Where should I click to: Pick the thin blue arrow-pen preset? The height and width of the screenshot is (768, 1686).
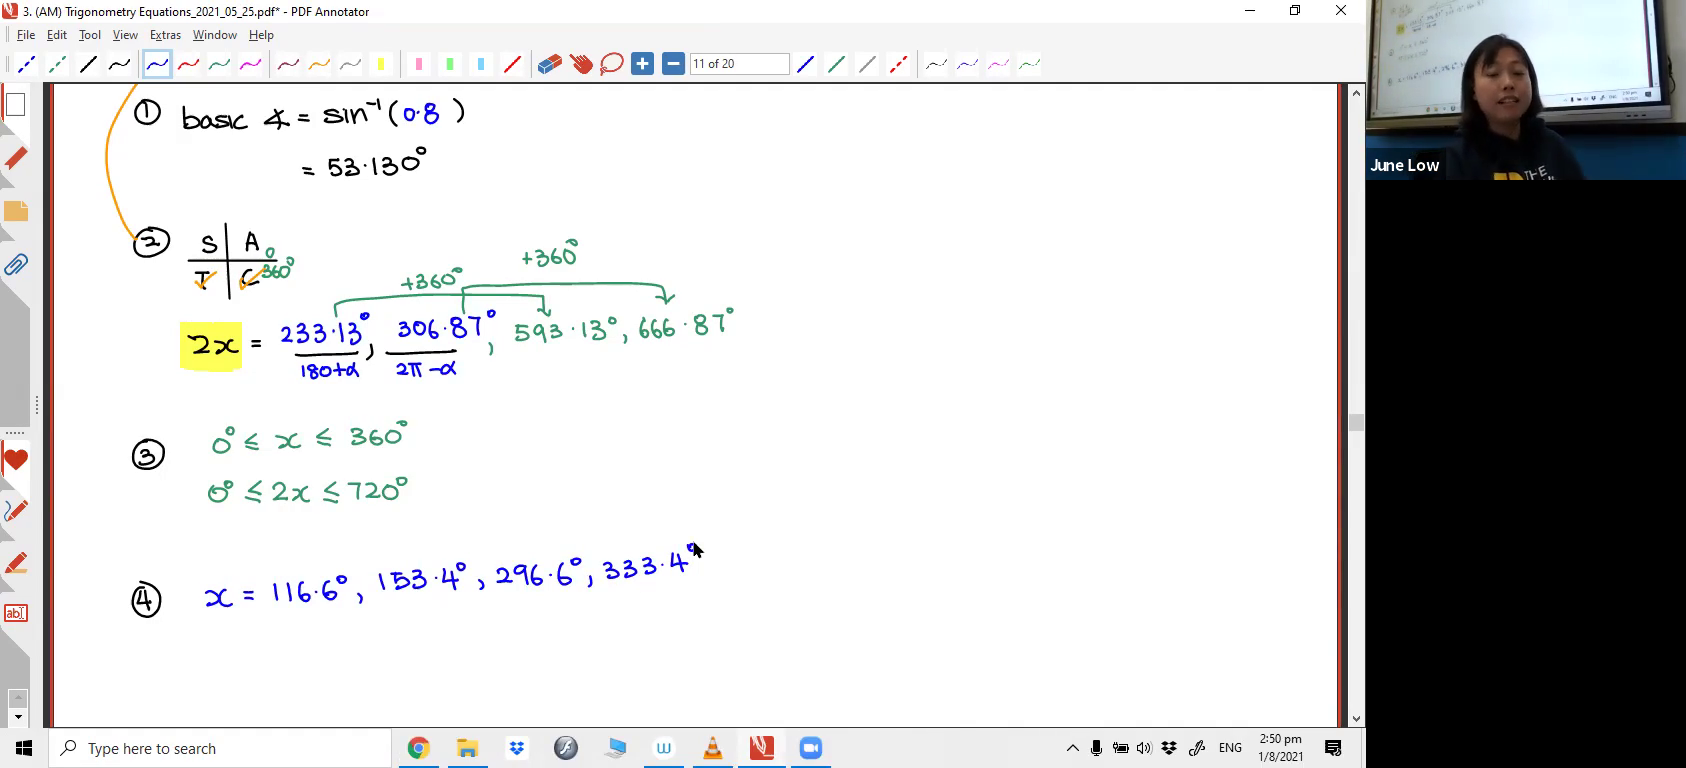pos(967,64)
